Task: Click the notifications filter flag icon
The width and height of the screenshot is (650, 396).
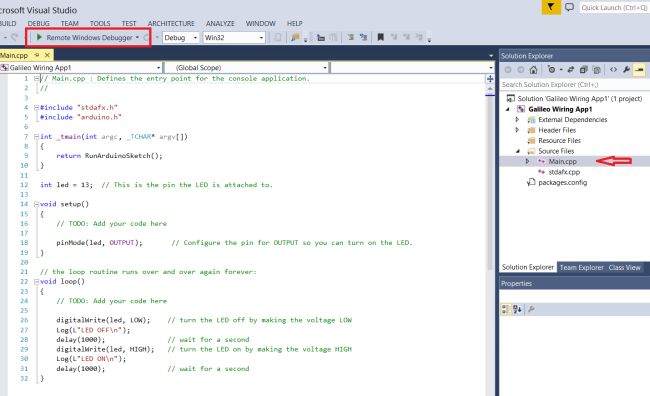Action: tap(551, 7)
